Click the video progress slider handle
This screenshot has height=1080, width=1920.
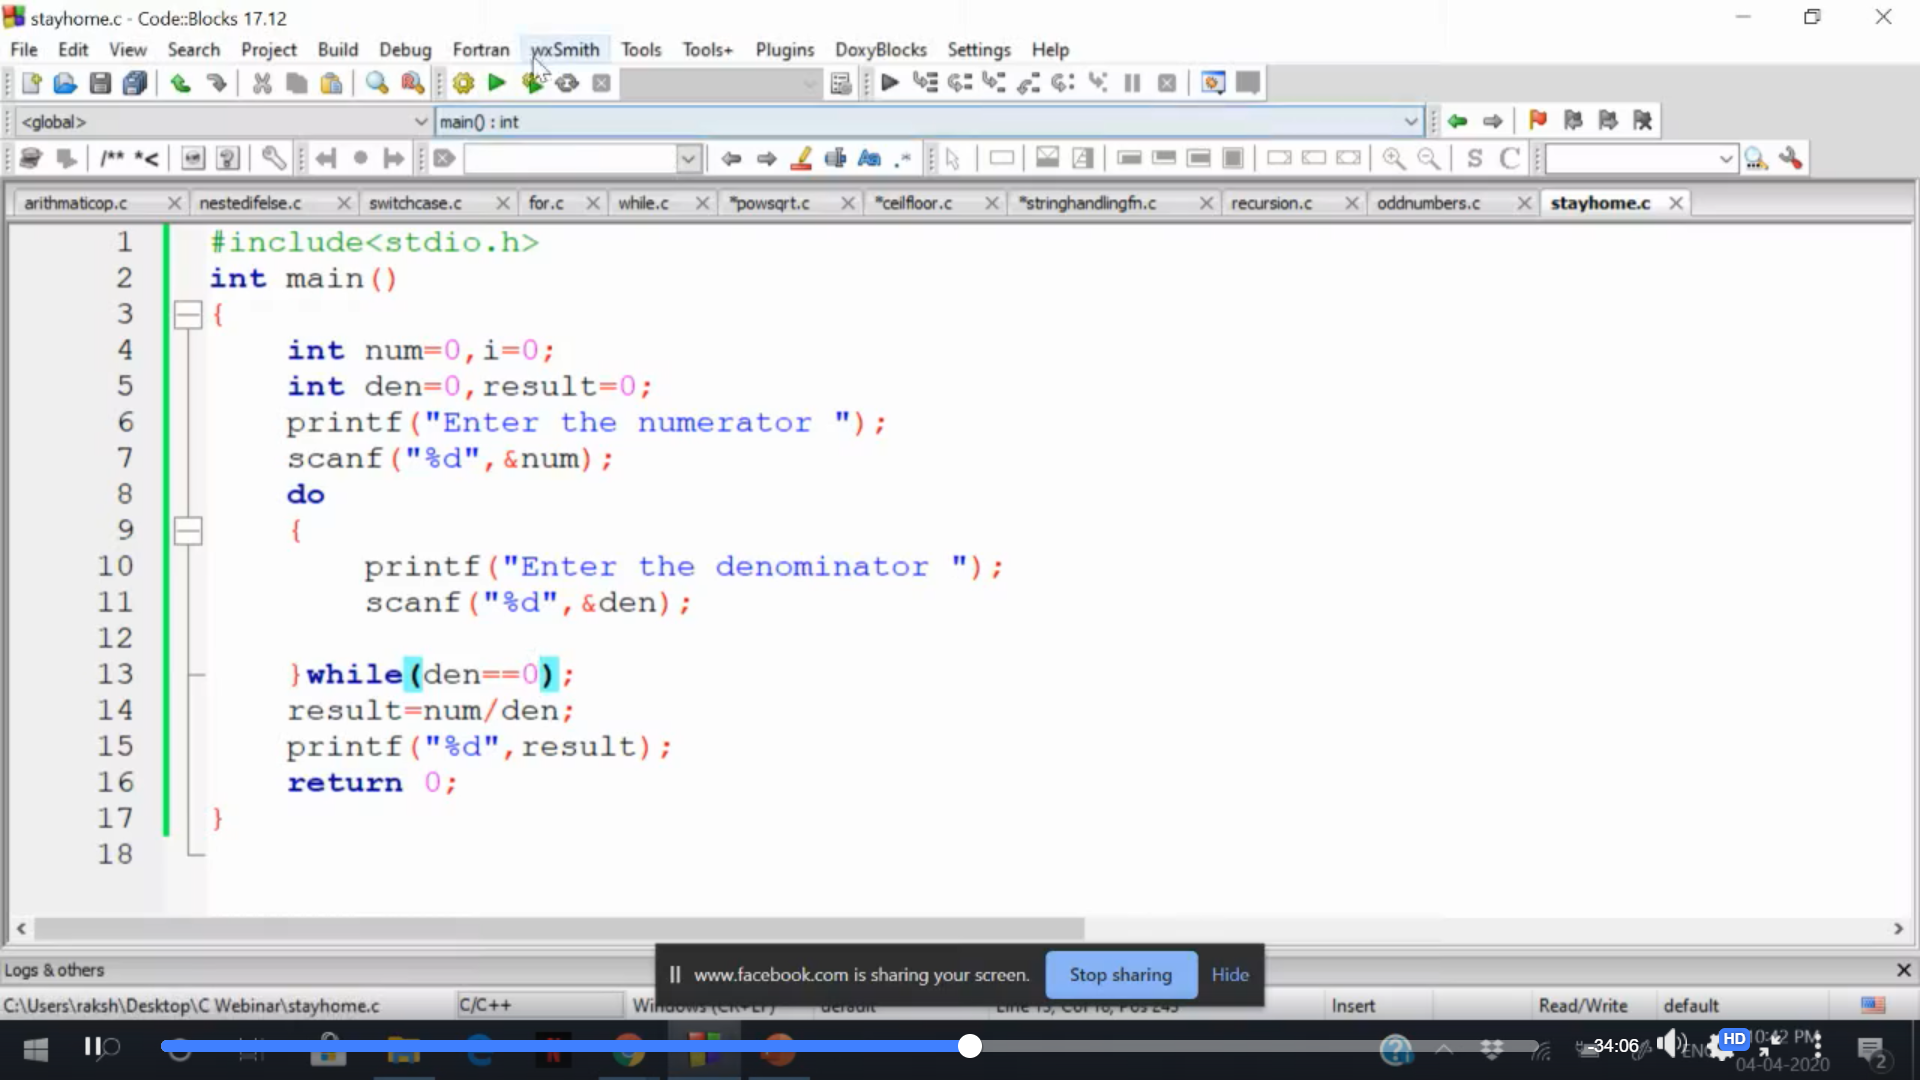(969, 1046)
